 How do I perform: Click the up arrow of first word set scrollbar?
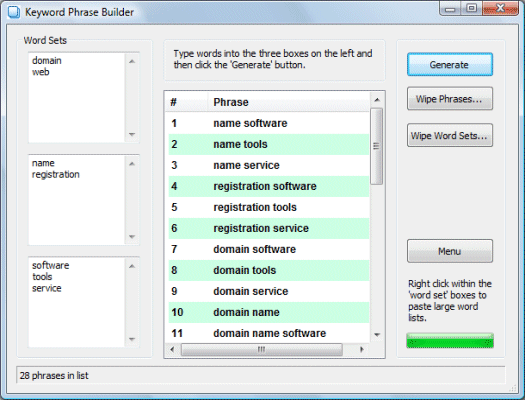click(132, 61)
